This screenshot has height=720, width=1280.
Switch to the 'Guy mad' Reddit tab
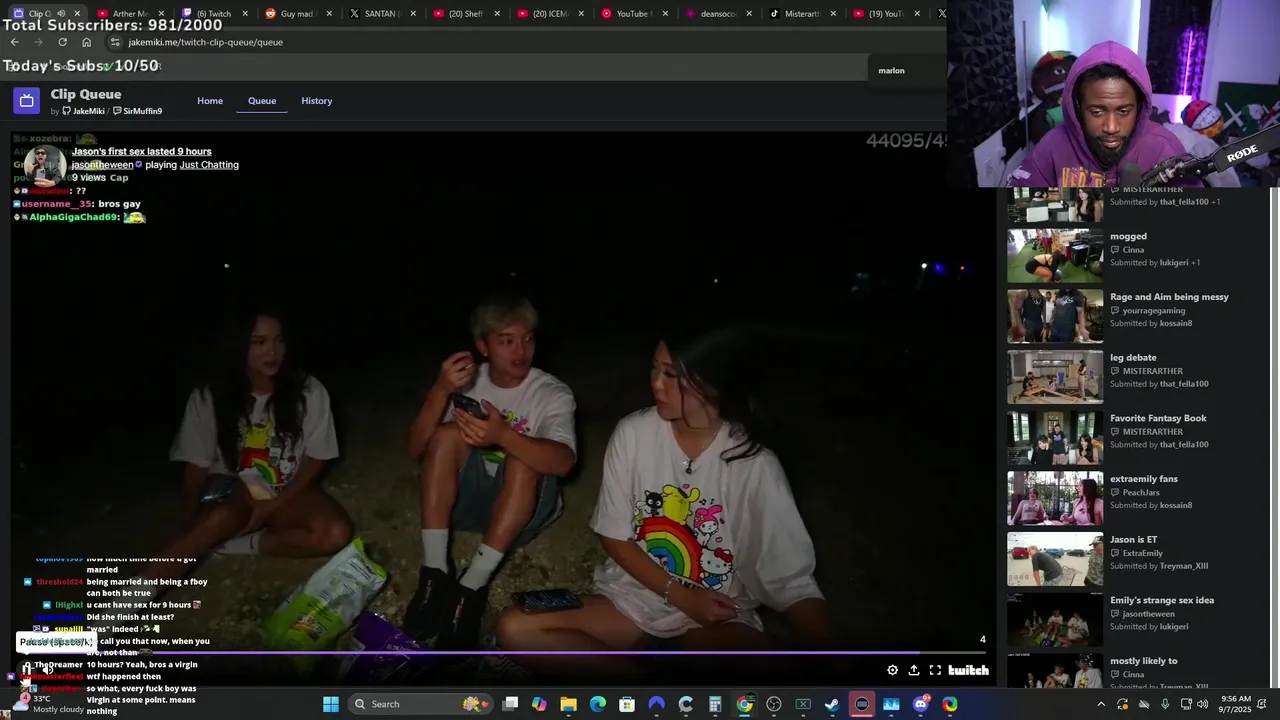tap(297, 14)
